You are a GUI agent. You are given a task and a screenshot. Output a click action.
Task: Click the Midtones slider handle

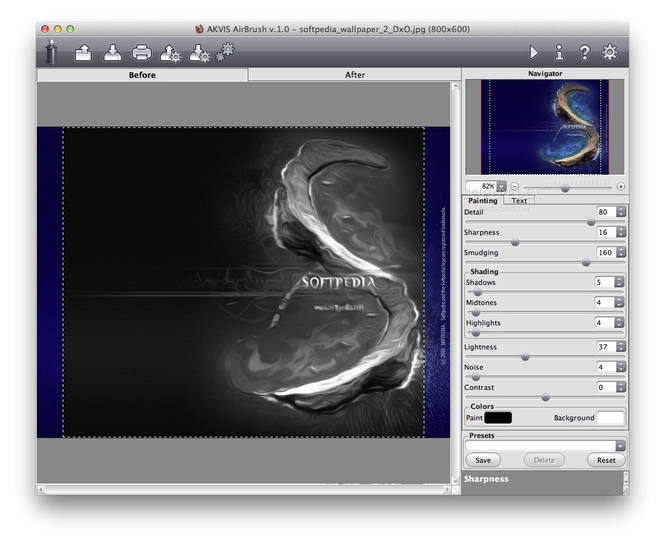[x=476, y=313]
